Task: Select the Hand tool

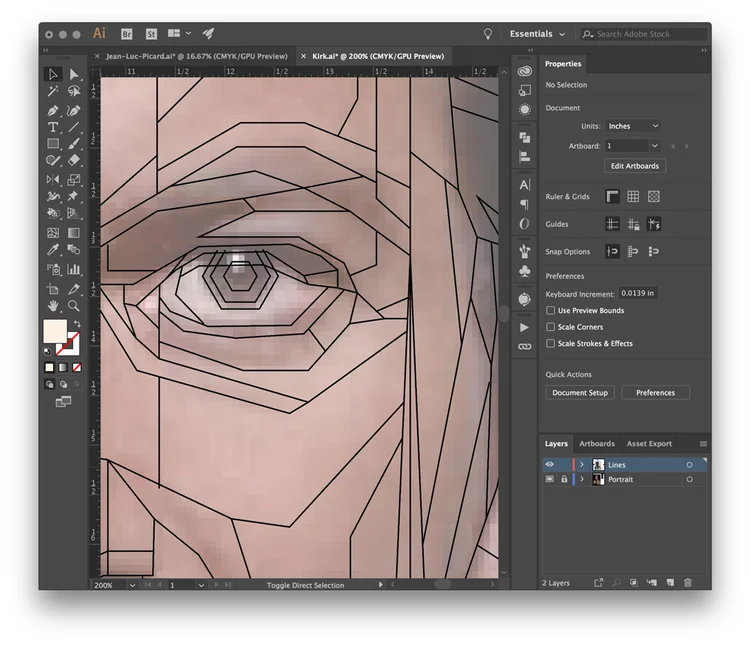Action: pyautogui.click(x=53, y=306)
